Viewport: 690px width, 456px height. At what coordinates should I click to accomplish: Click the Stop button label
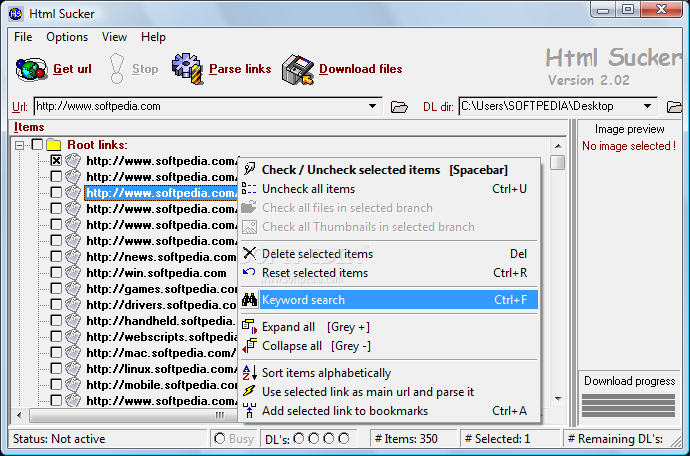pyautogui.click(x=145, y=69)
